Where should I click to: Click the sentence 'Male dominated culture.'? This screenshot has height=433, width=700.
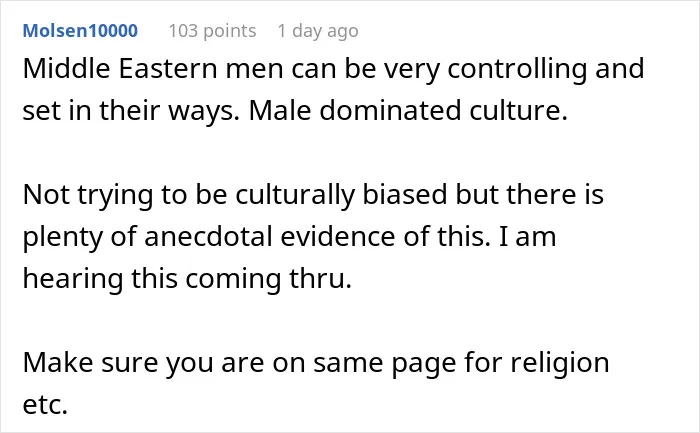[x=408, y=110]
